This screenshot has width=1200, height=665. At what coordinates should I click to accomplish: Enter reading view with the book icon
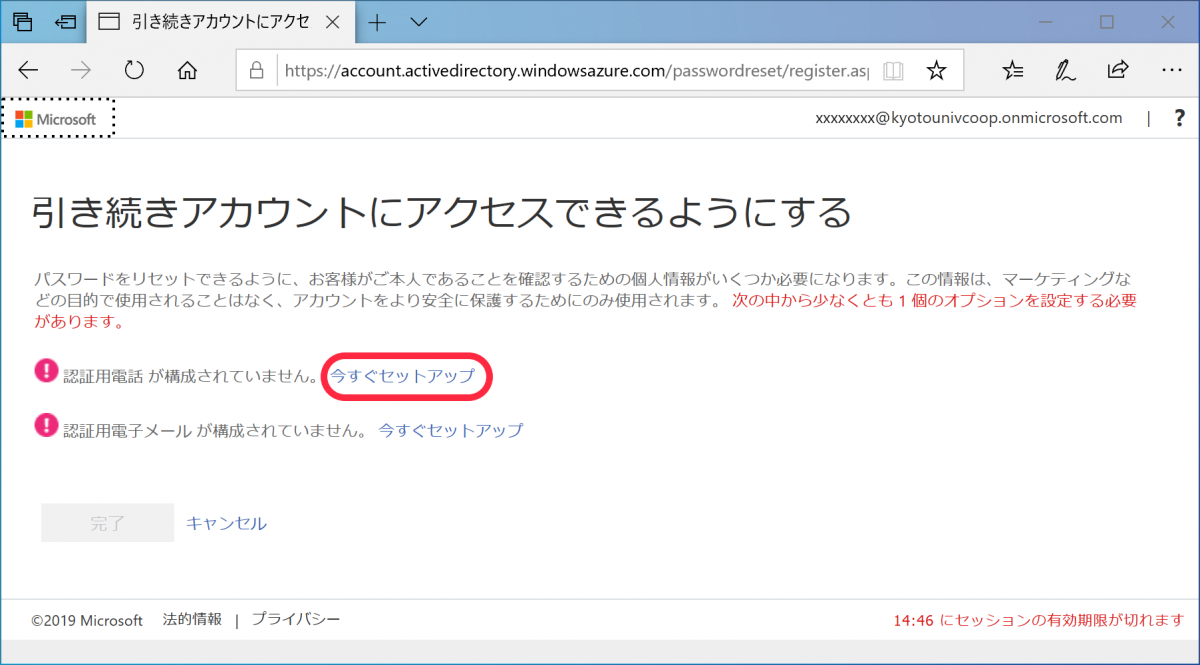893,71
